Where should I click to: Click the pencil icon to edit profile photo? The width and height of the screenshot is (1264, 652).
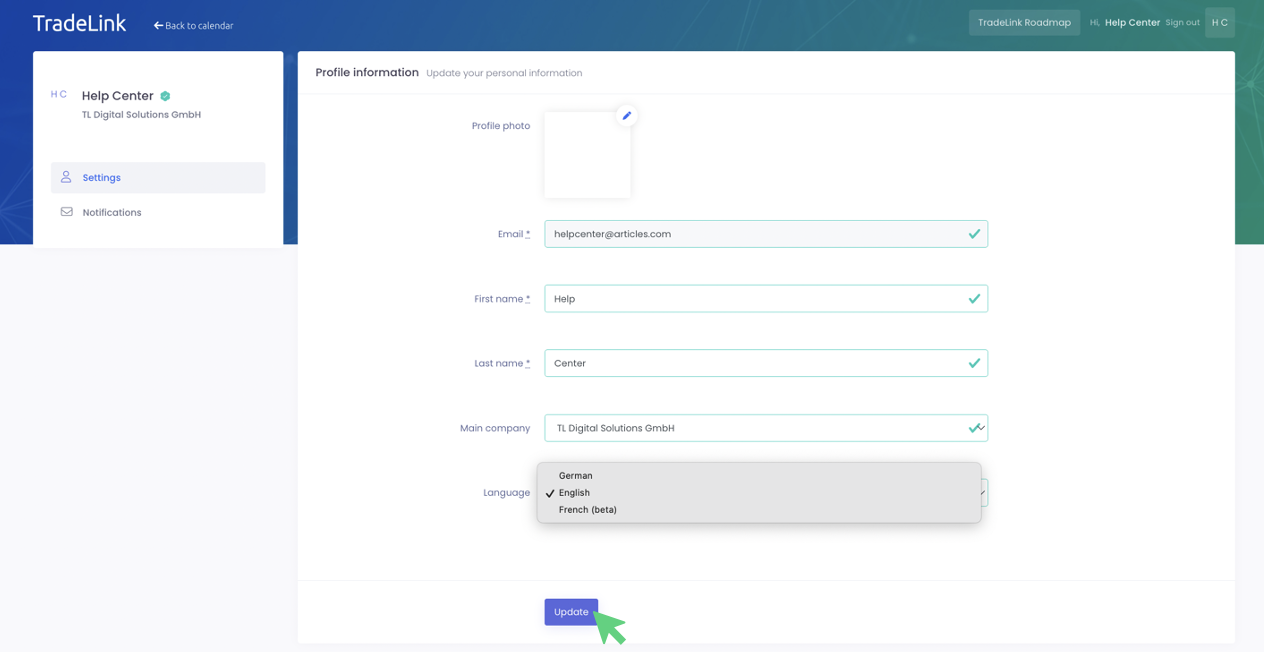(627, 116)
